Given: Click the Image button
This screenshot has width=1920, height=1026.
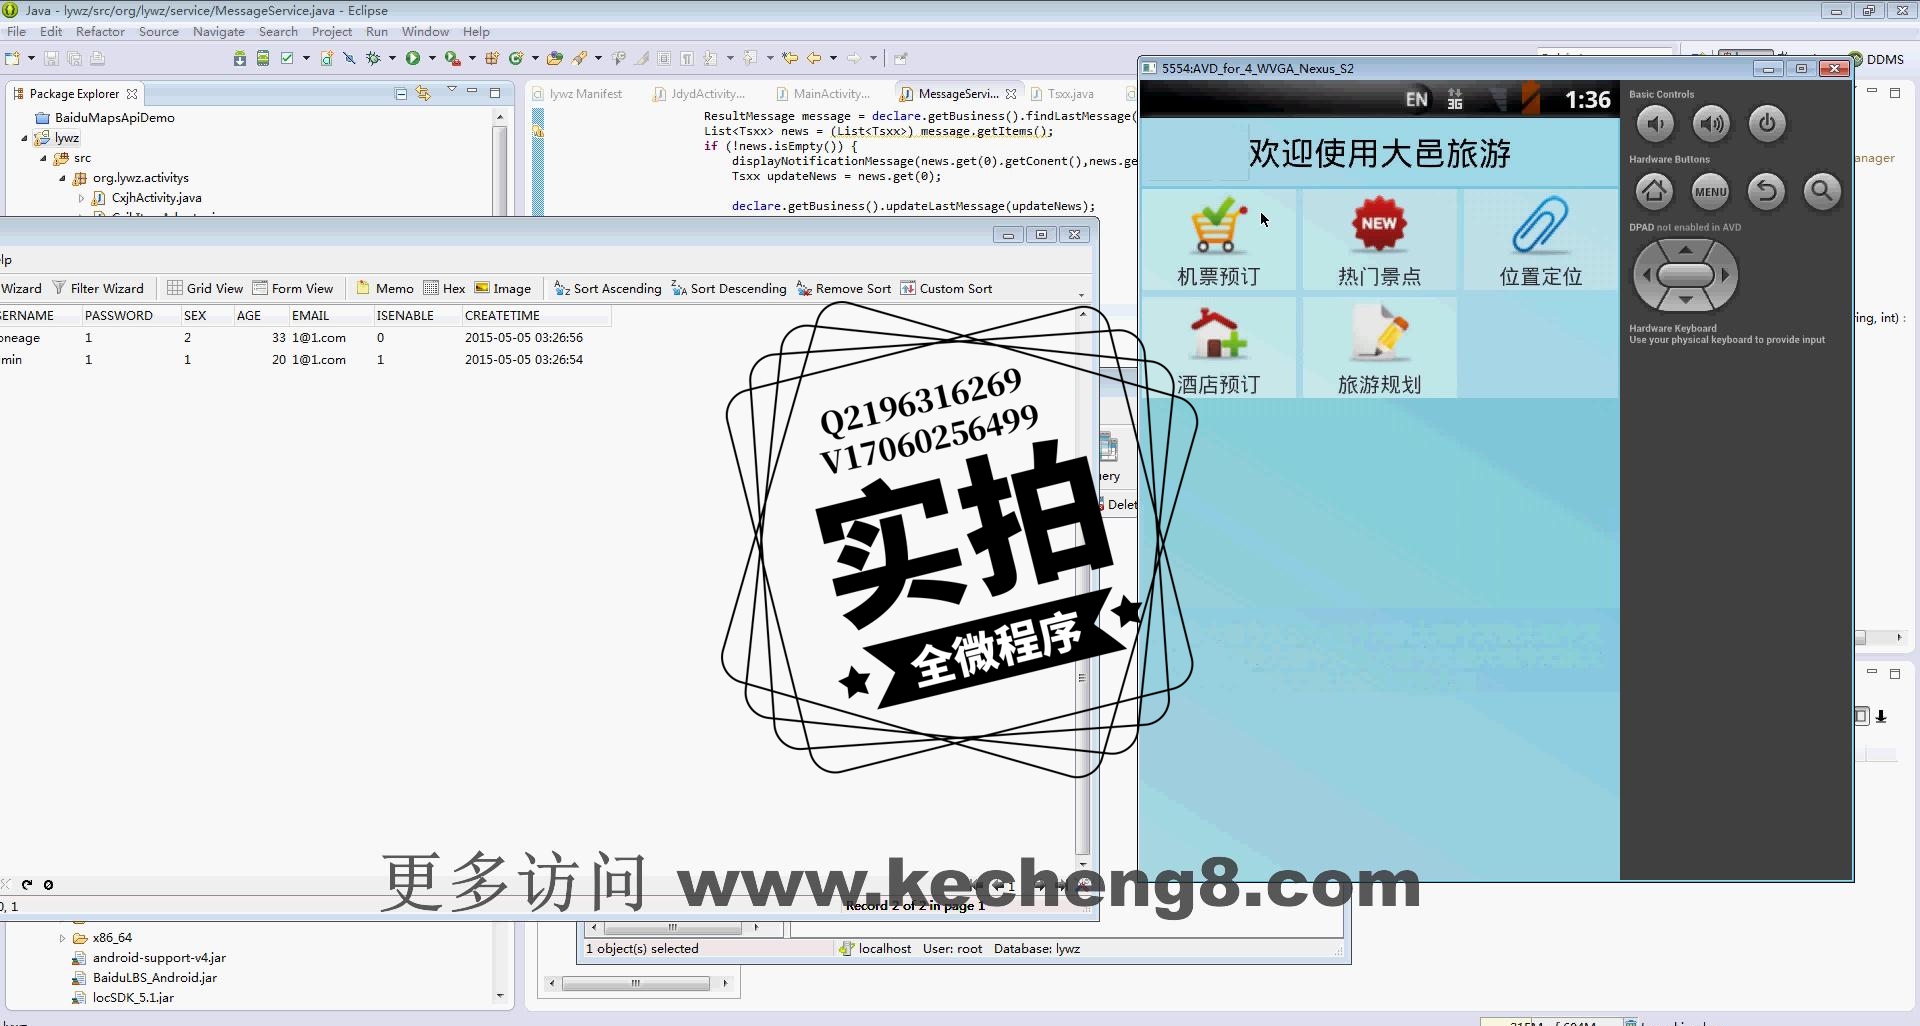Looking at the screenshot, I should tap(503, 288).
